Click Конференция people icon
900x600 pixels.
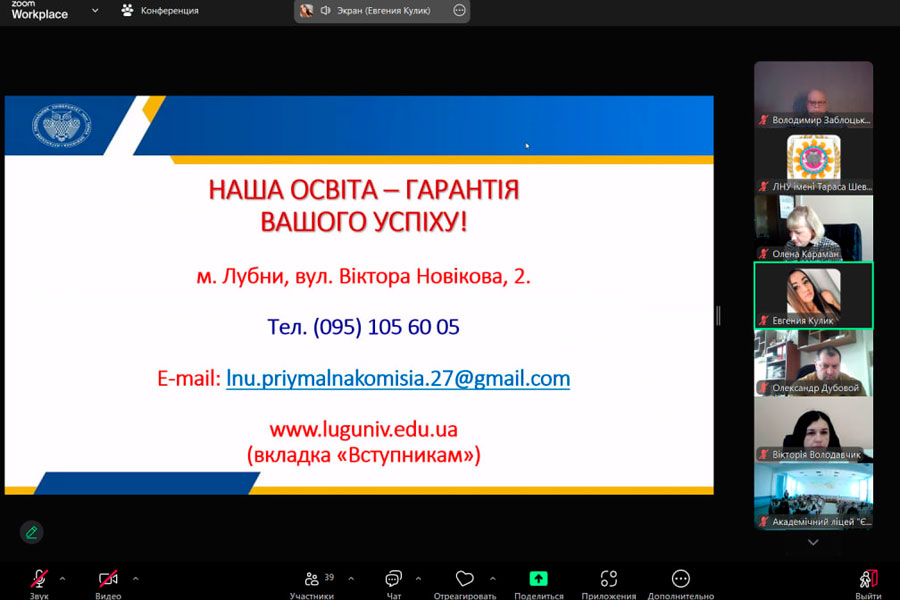(x=127, y=10)
